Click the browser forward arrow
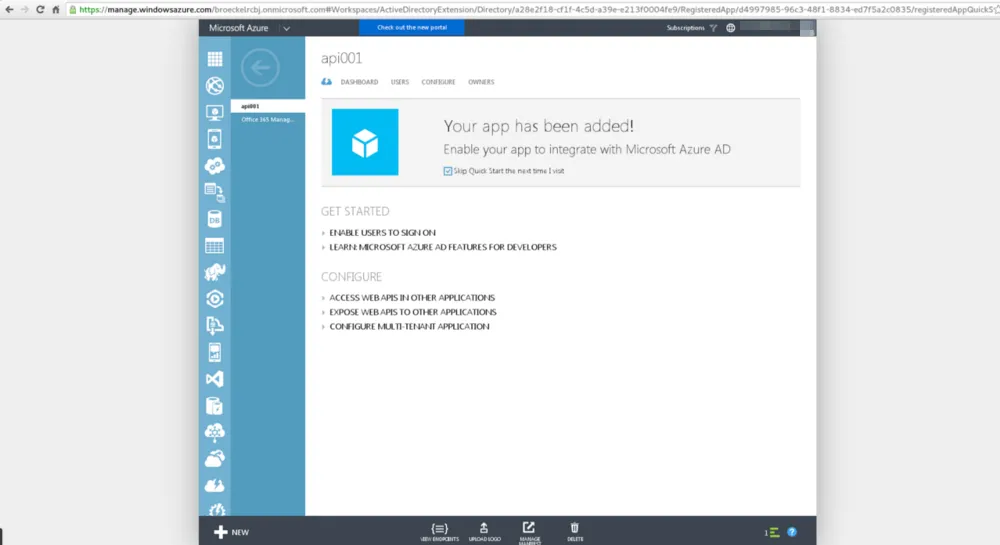 24,10
